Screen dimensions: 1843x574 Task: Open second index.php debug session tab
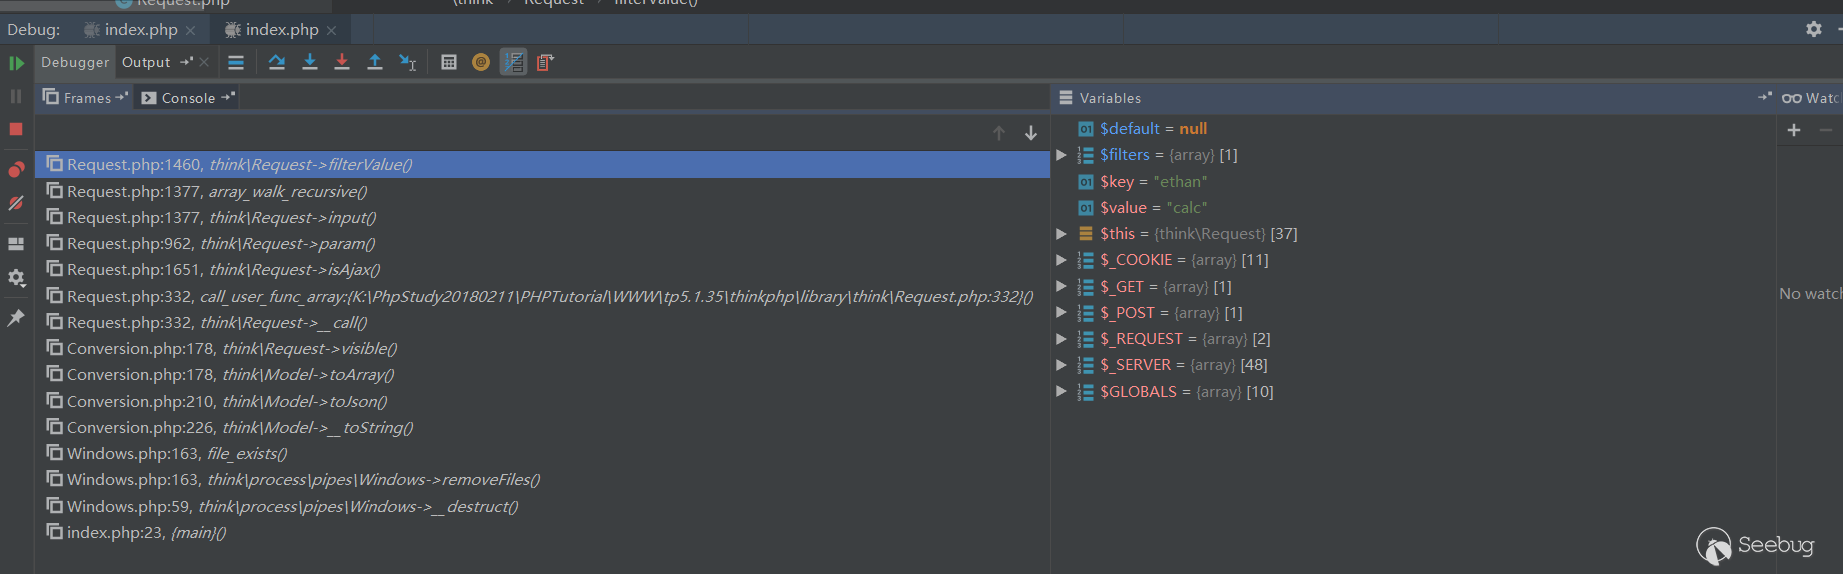pyautogui.click(x=282, y=30)
